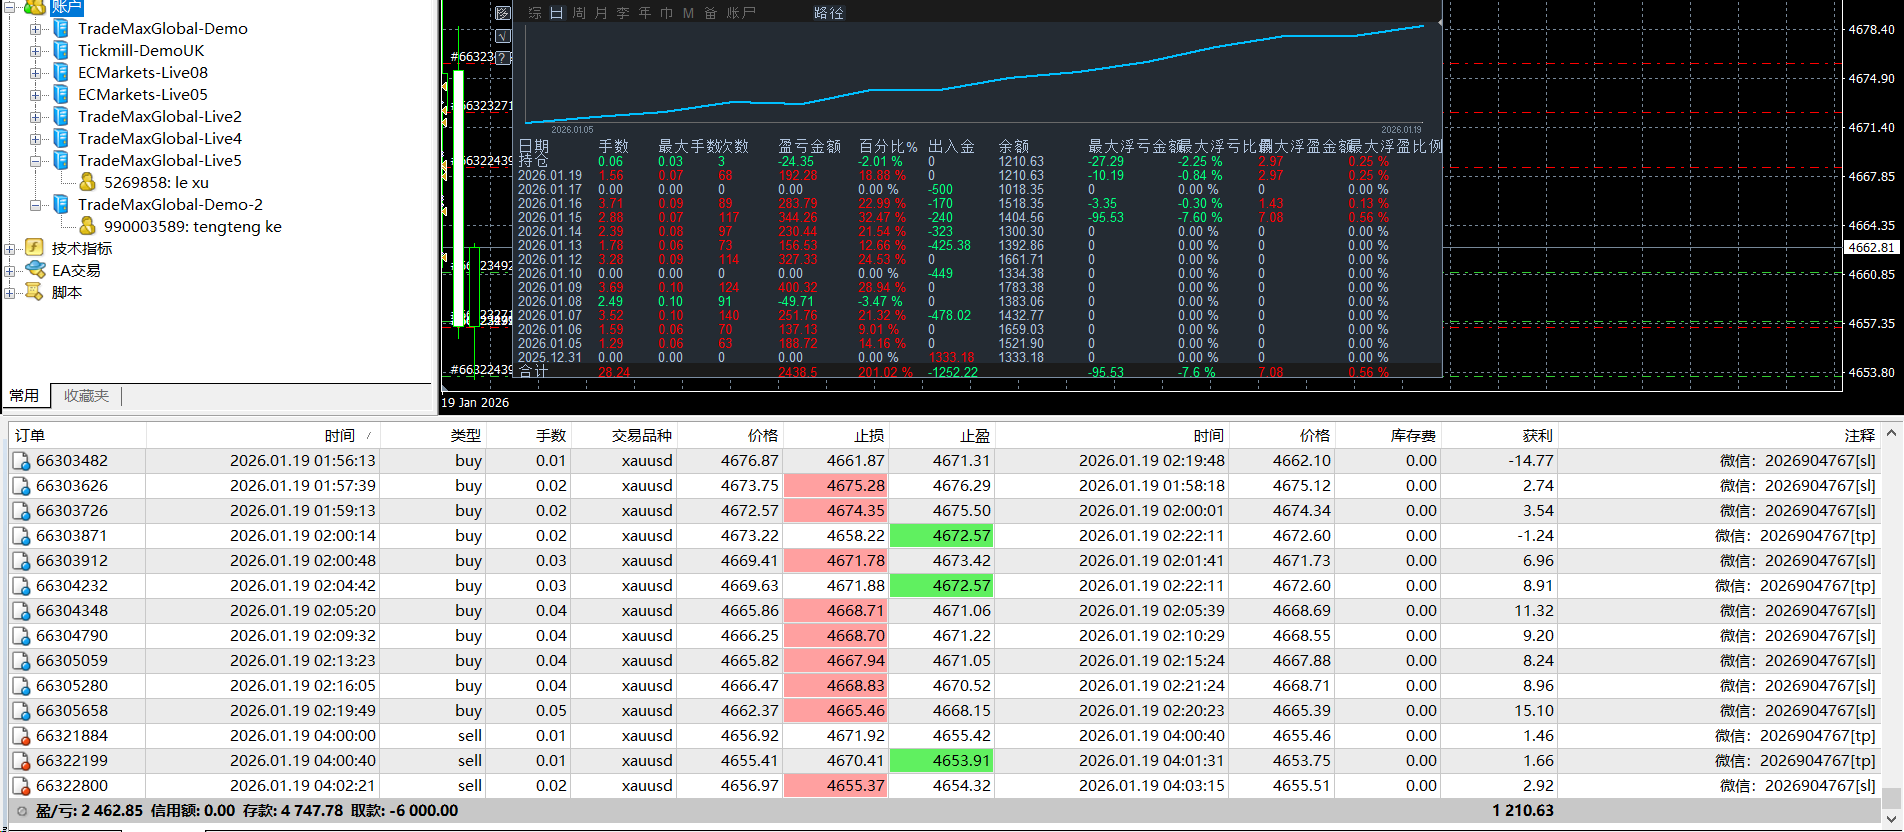Switch to the 收藏夹 favorites tab
This screenshot has height=832, width=1904.
coord(86,396)
